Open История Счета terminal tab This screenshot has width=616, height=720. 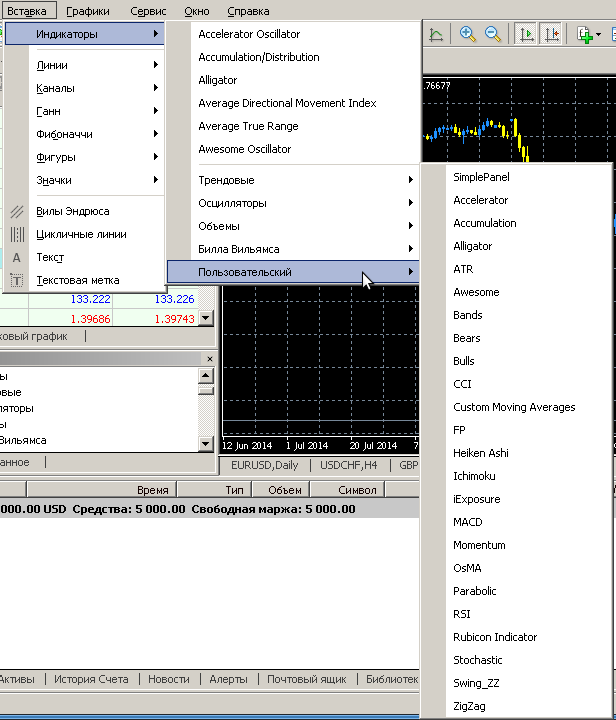point(91,679)
